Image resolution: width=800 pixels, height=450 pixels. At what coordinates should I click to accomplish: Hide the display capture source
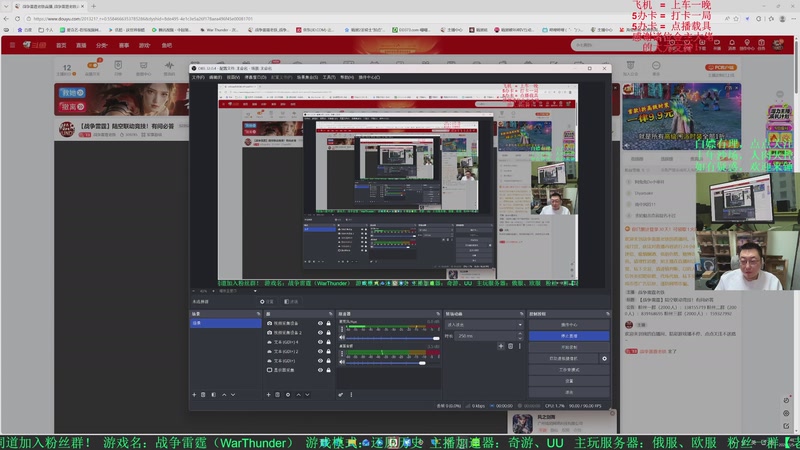320,370
